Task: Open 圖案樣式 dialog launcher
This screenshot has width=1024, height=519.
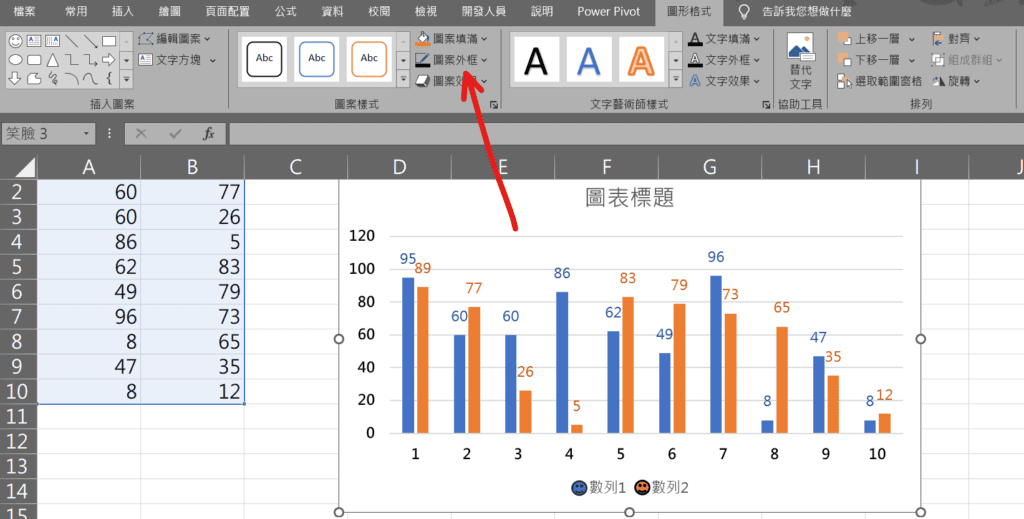Action: click(x=494, y=104)
